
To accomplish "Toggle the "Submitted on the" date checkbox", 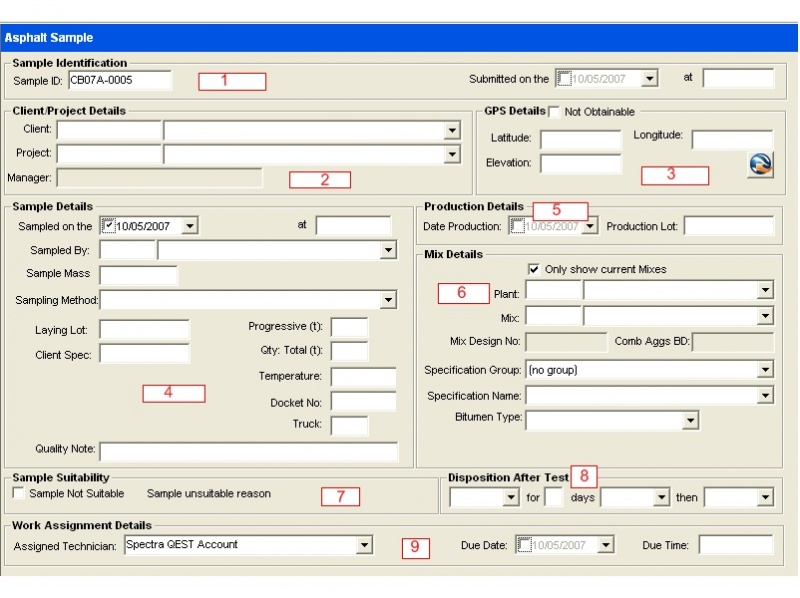I will (x=566, y=77).
